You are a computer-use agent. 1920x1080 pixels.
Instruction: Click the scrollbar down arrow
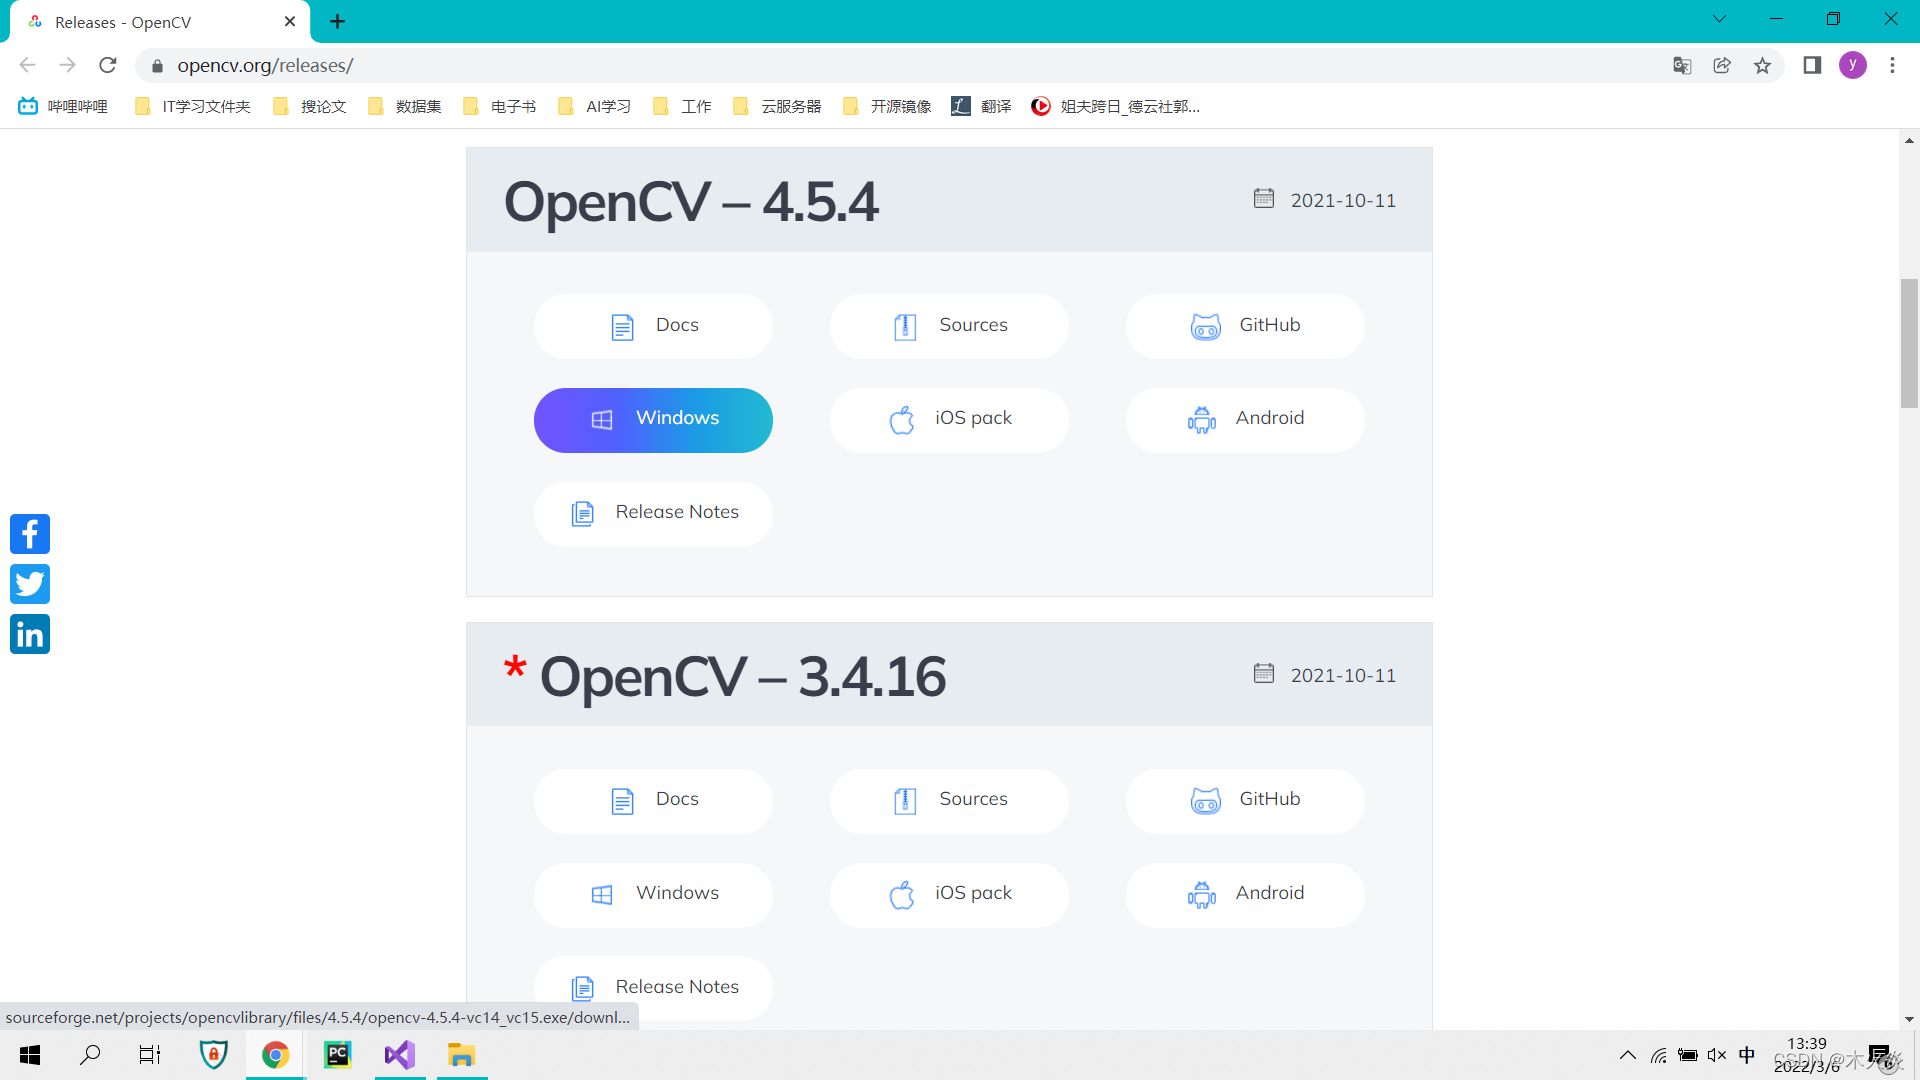[x=1909, y=1019]
